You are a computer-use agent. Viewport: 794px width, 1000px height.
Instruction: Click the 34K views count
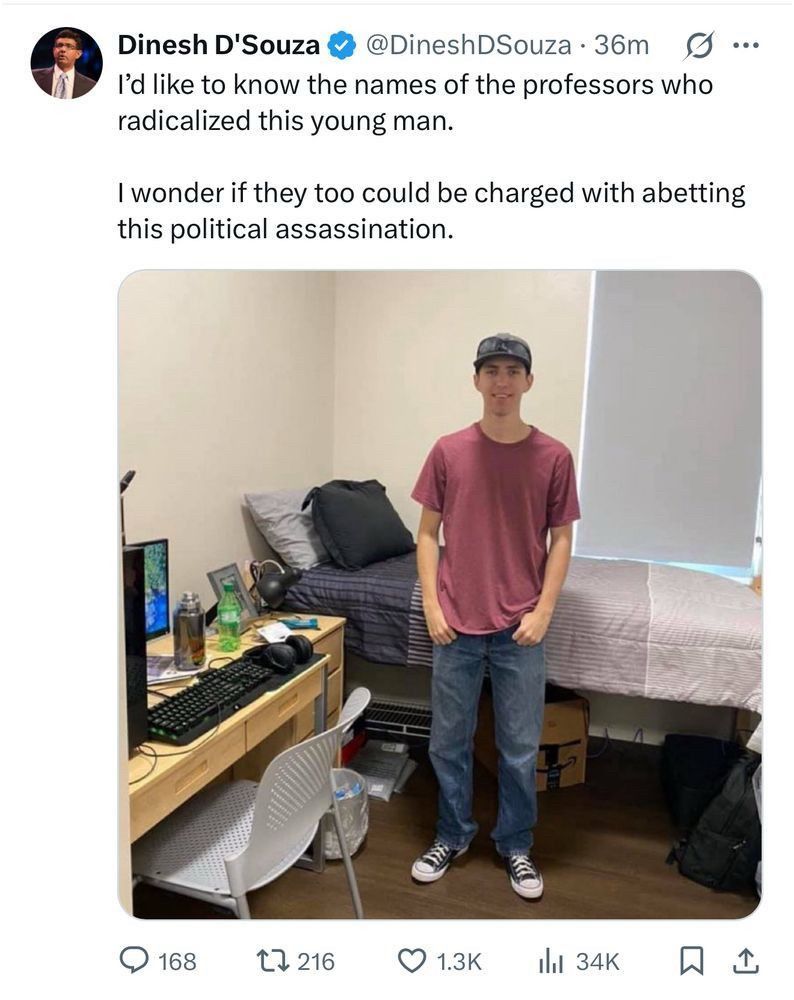pos(598,961)
